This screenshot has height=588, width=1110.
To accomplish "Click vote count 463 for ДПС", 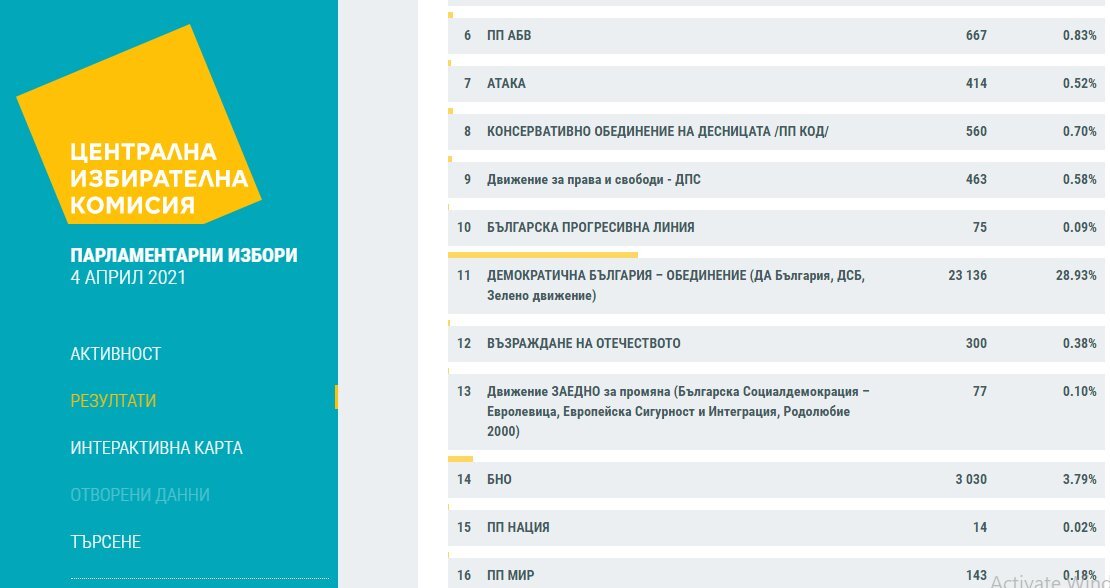I will point(976,180).
